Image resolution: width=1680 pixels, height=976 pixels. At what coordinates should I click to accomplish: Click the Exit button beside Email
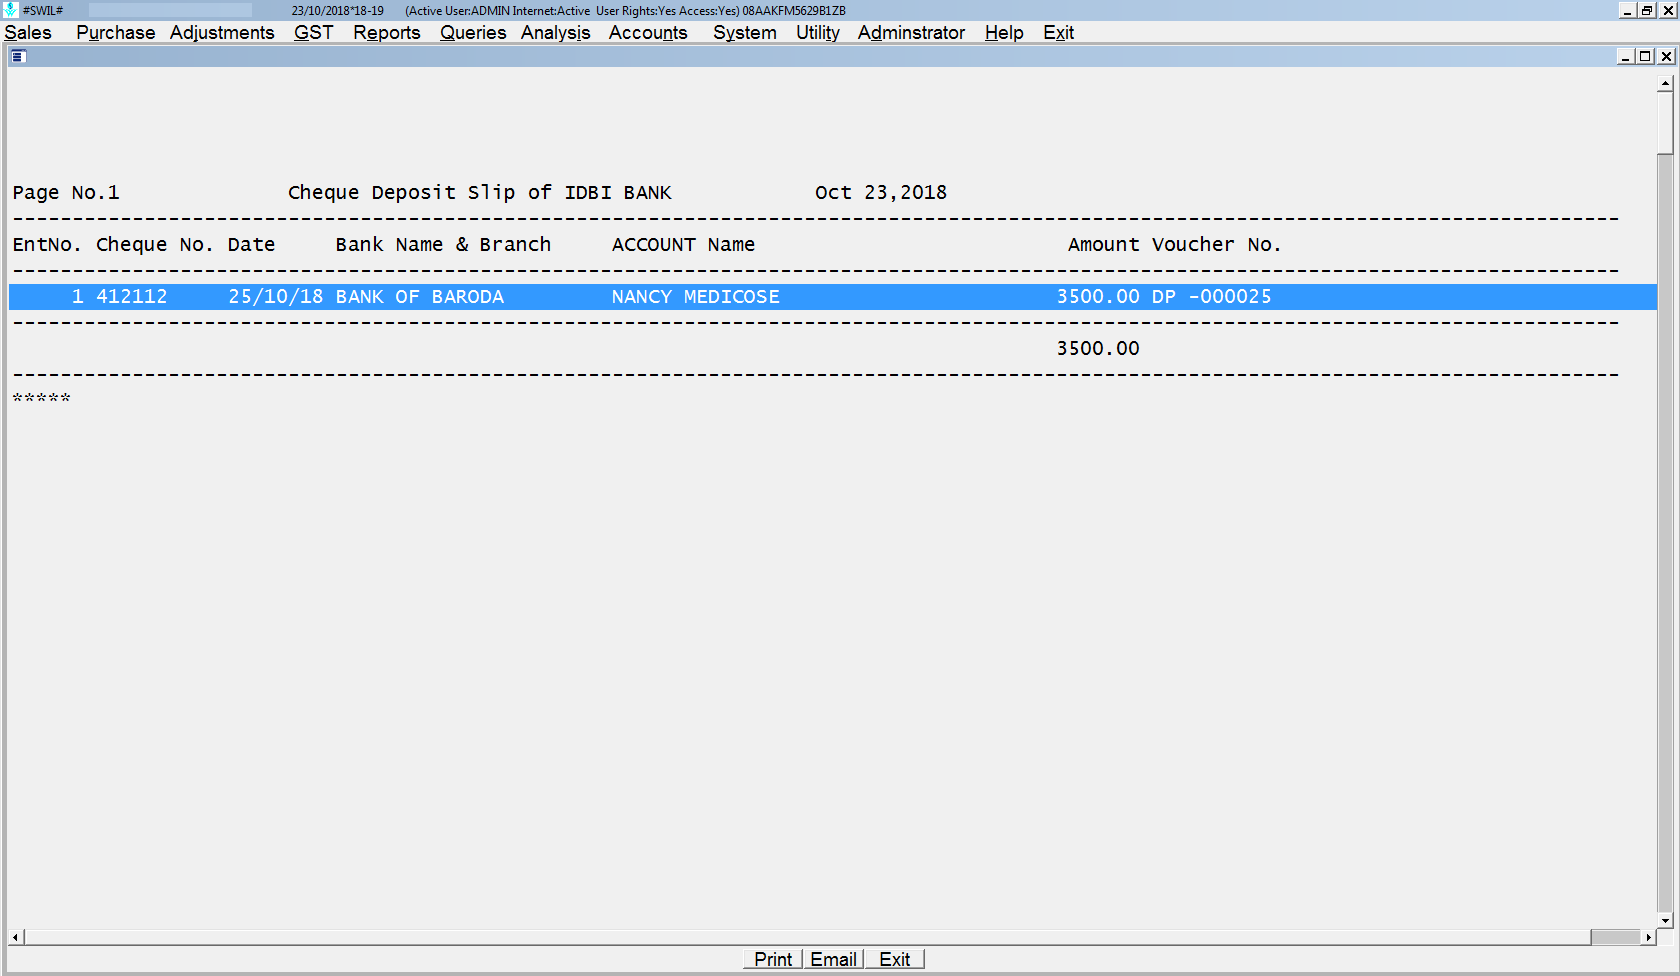click(x=895, y=960)
